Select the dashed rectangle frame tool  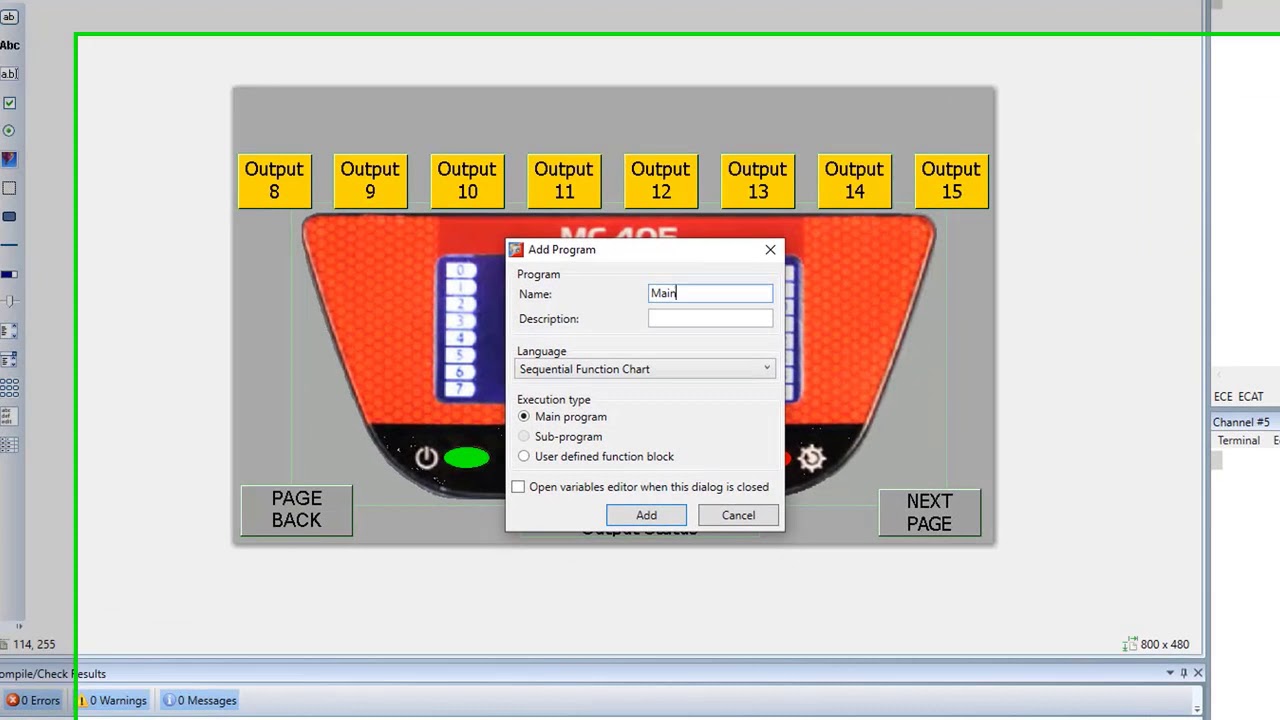9,188
